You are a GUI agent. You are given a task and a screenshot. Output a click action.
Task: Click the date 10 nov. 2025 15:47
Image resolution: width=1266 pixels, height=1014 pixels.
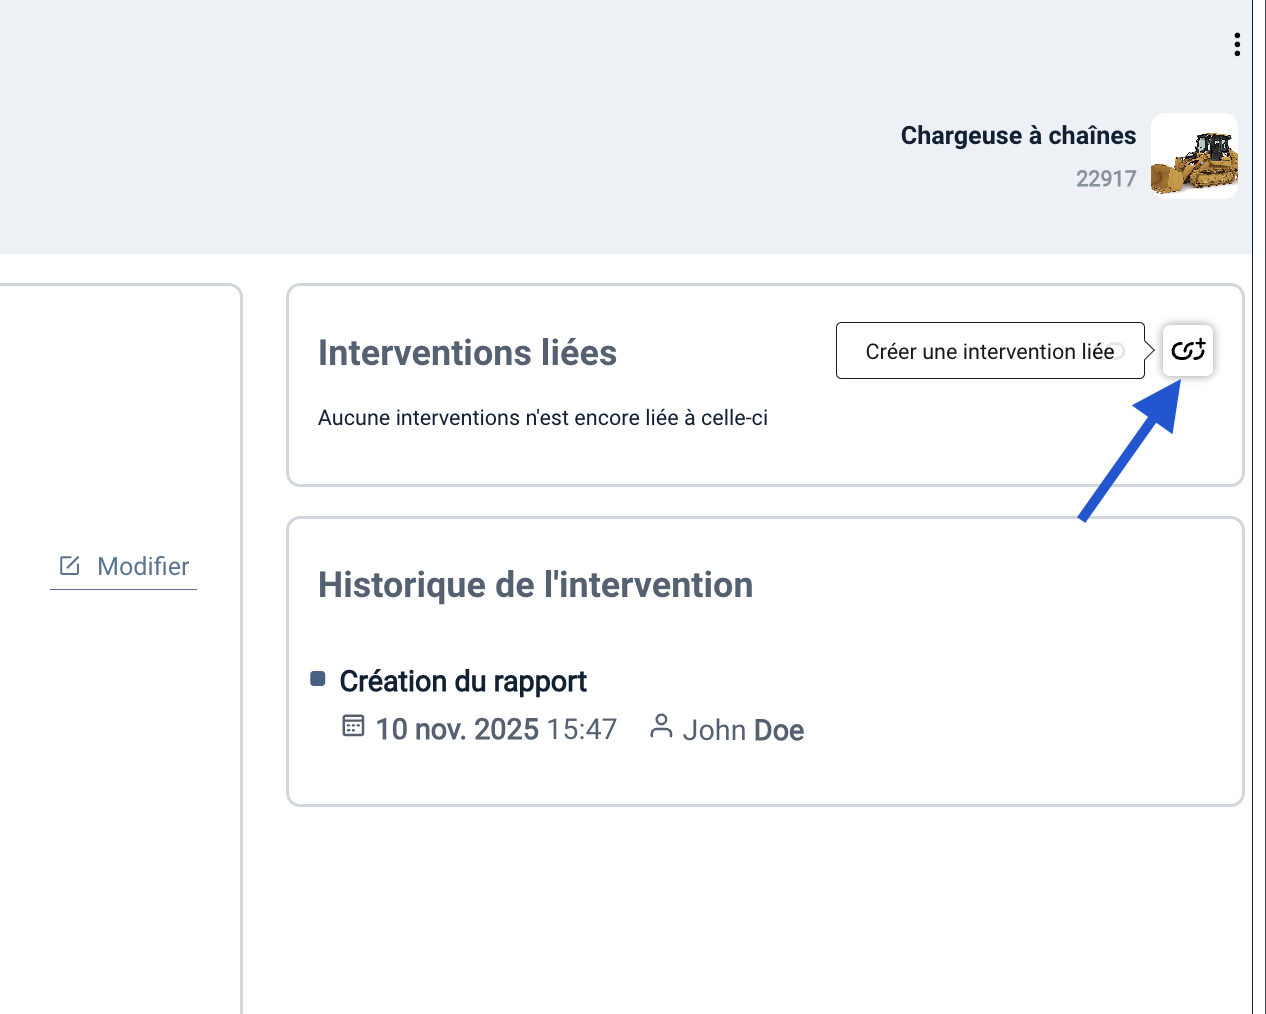pyautogui.click(x=496, y=730)
